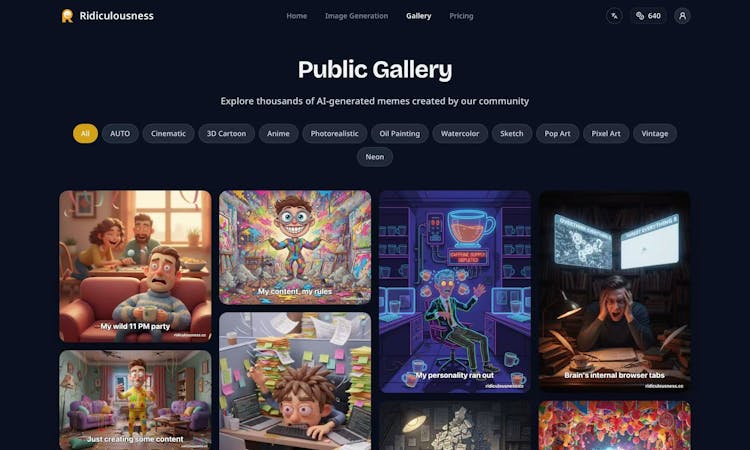Filter gallery by Cinematic style
The height and width of the screenshot is (450, 750).
(168, 133)
